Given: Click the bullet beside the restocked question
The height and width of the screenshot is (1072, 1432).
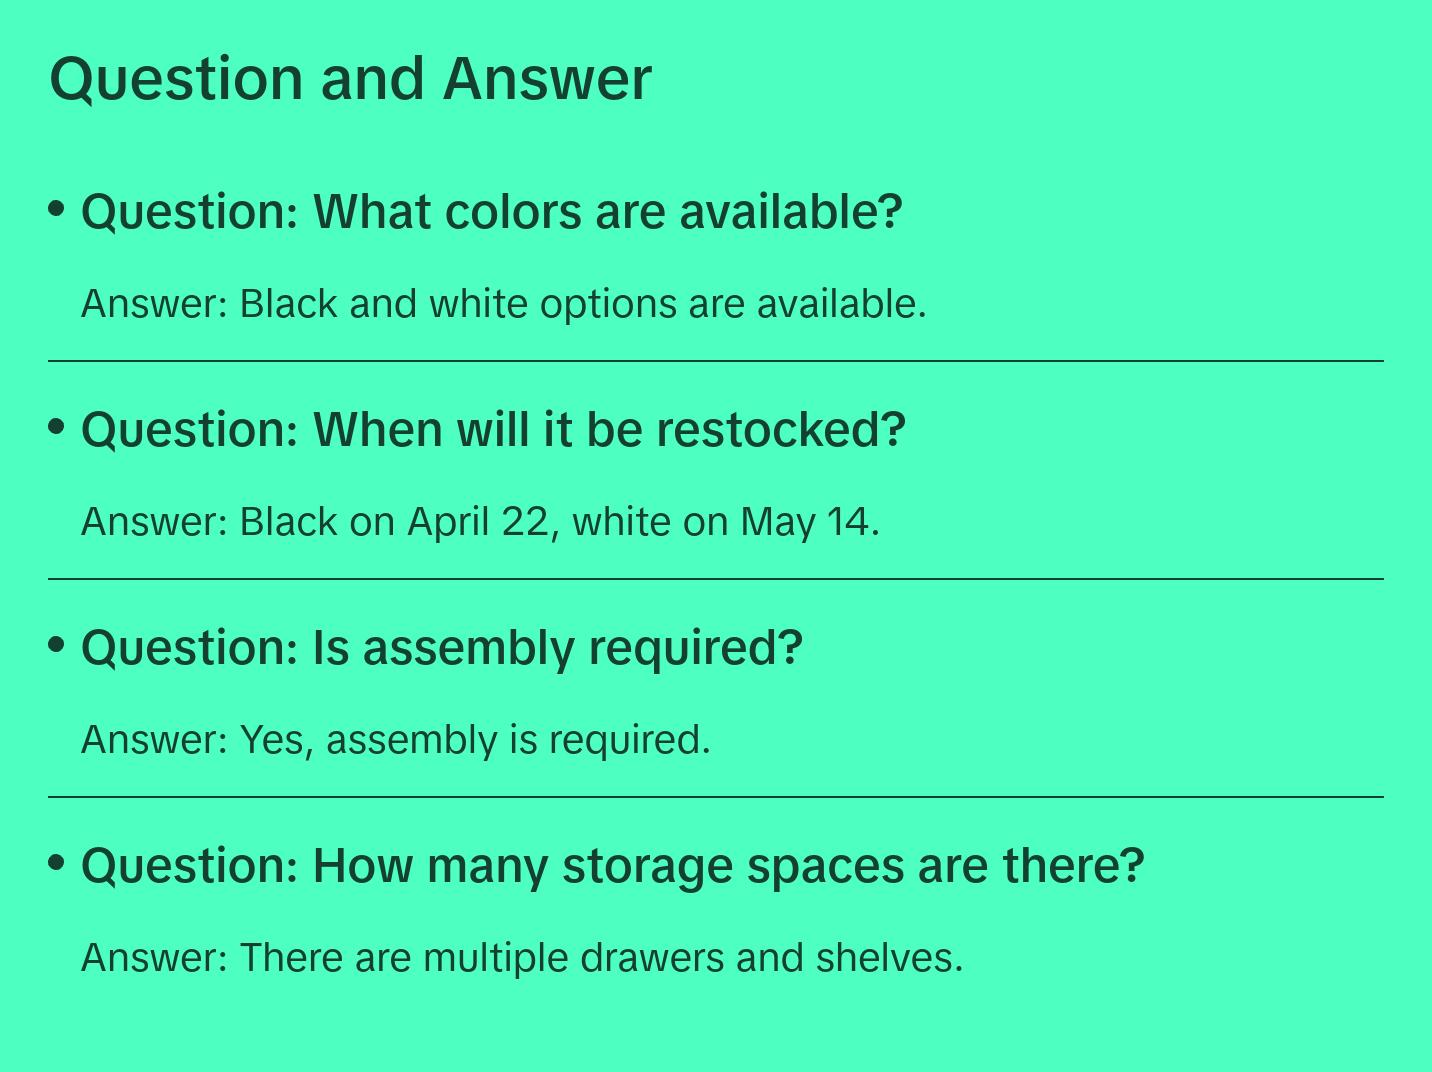Looking at the screenshot, I should [57, 427].
